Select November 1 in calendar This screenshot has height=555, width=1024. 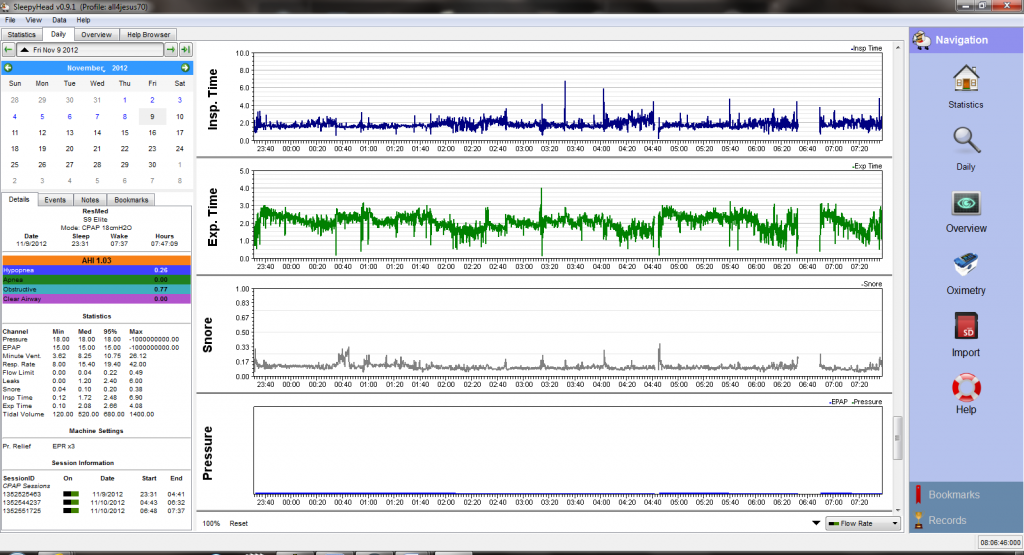pyautogui.click(x=125, y=101)
